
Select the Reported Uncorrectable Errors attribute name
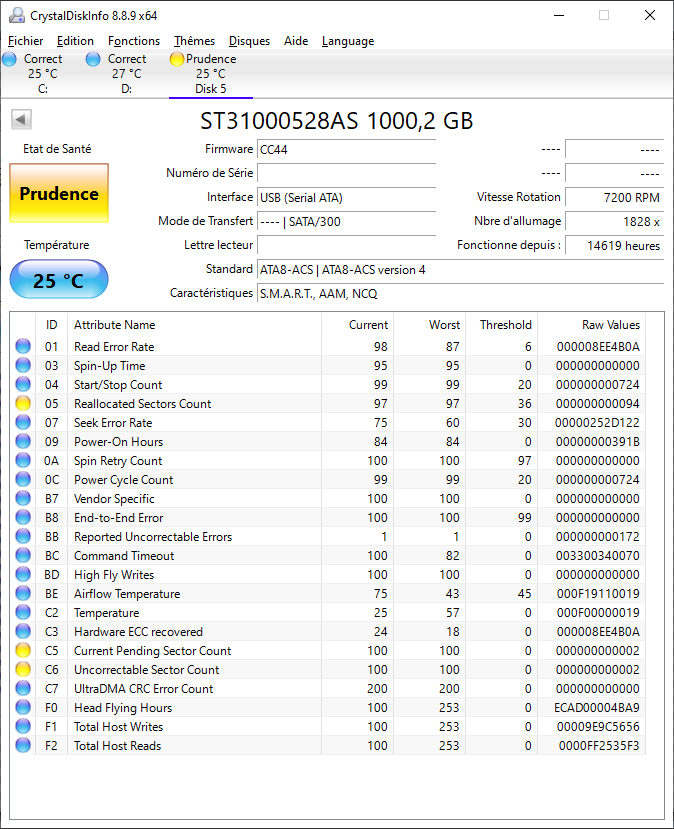153,537
